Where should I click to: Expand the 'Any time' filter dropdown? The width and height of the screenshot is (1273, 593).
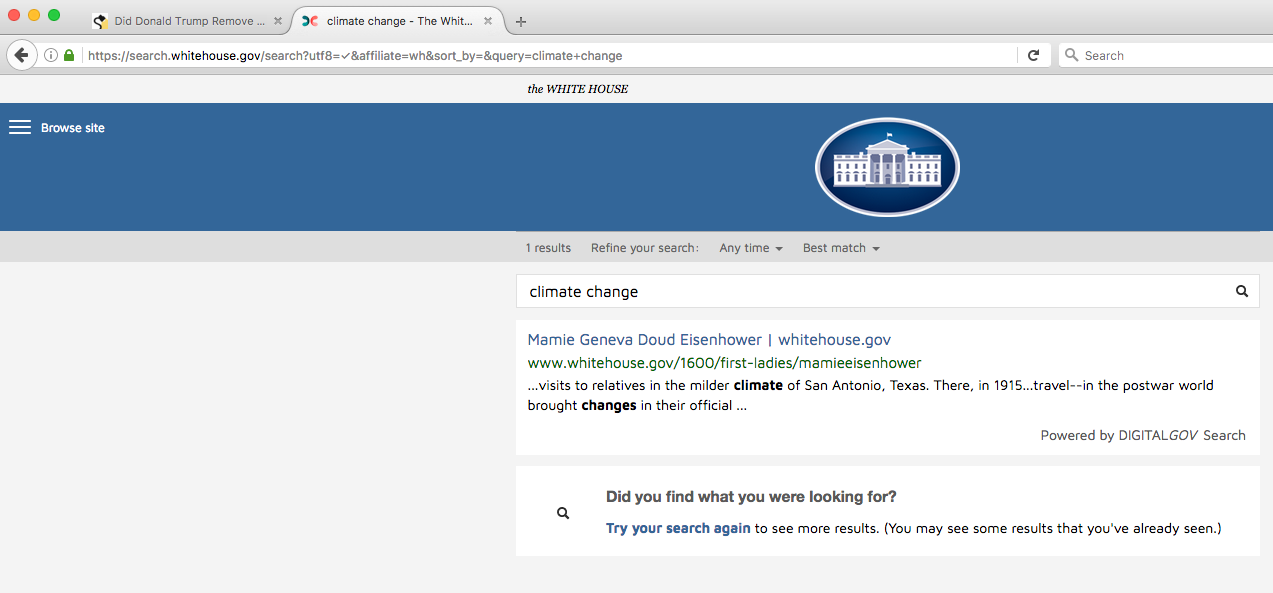(751, 248)
